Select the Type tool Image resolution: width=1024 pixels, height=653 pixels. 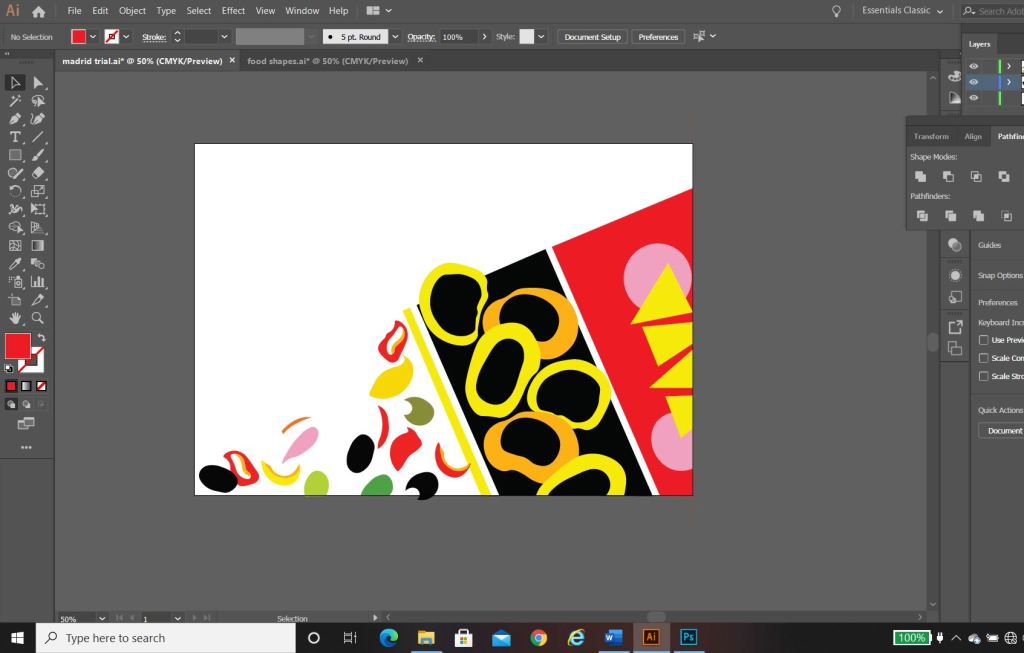(x=15, y=137)
